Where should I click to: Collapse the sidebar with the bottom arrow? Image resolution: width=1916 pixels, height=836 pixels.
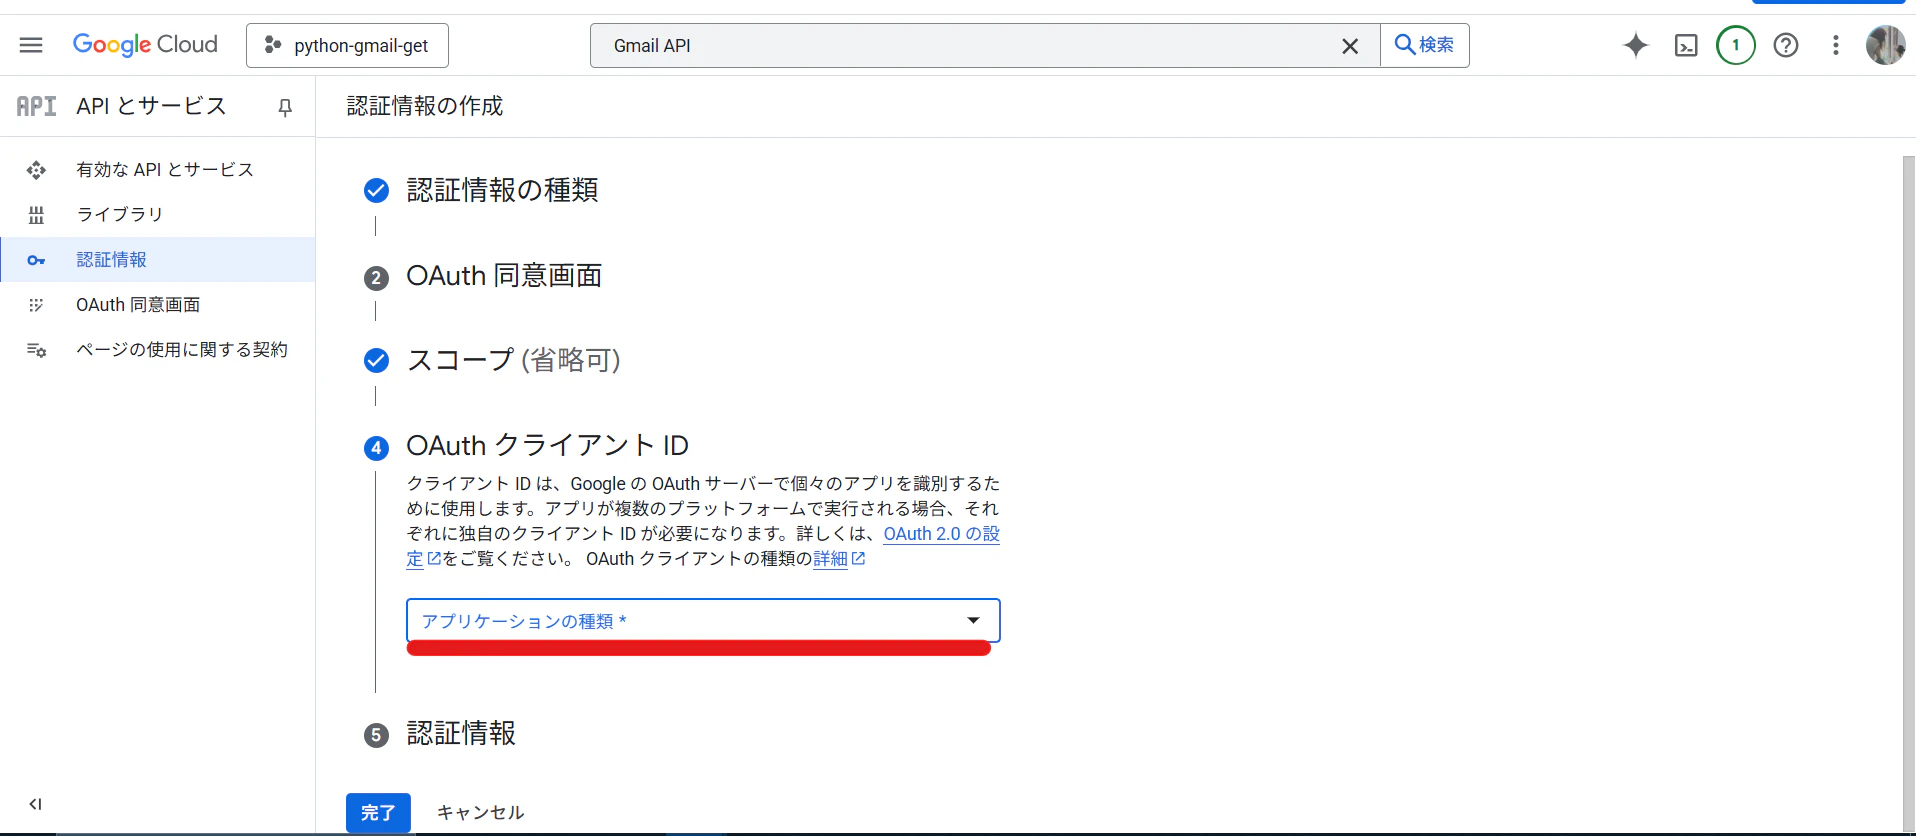(x=36, y=804)
